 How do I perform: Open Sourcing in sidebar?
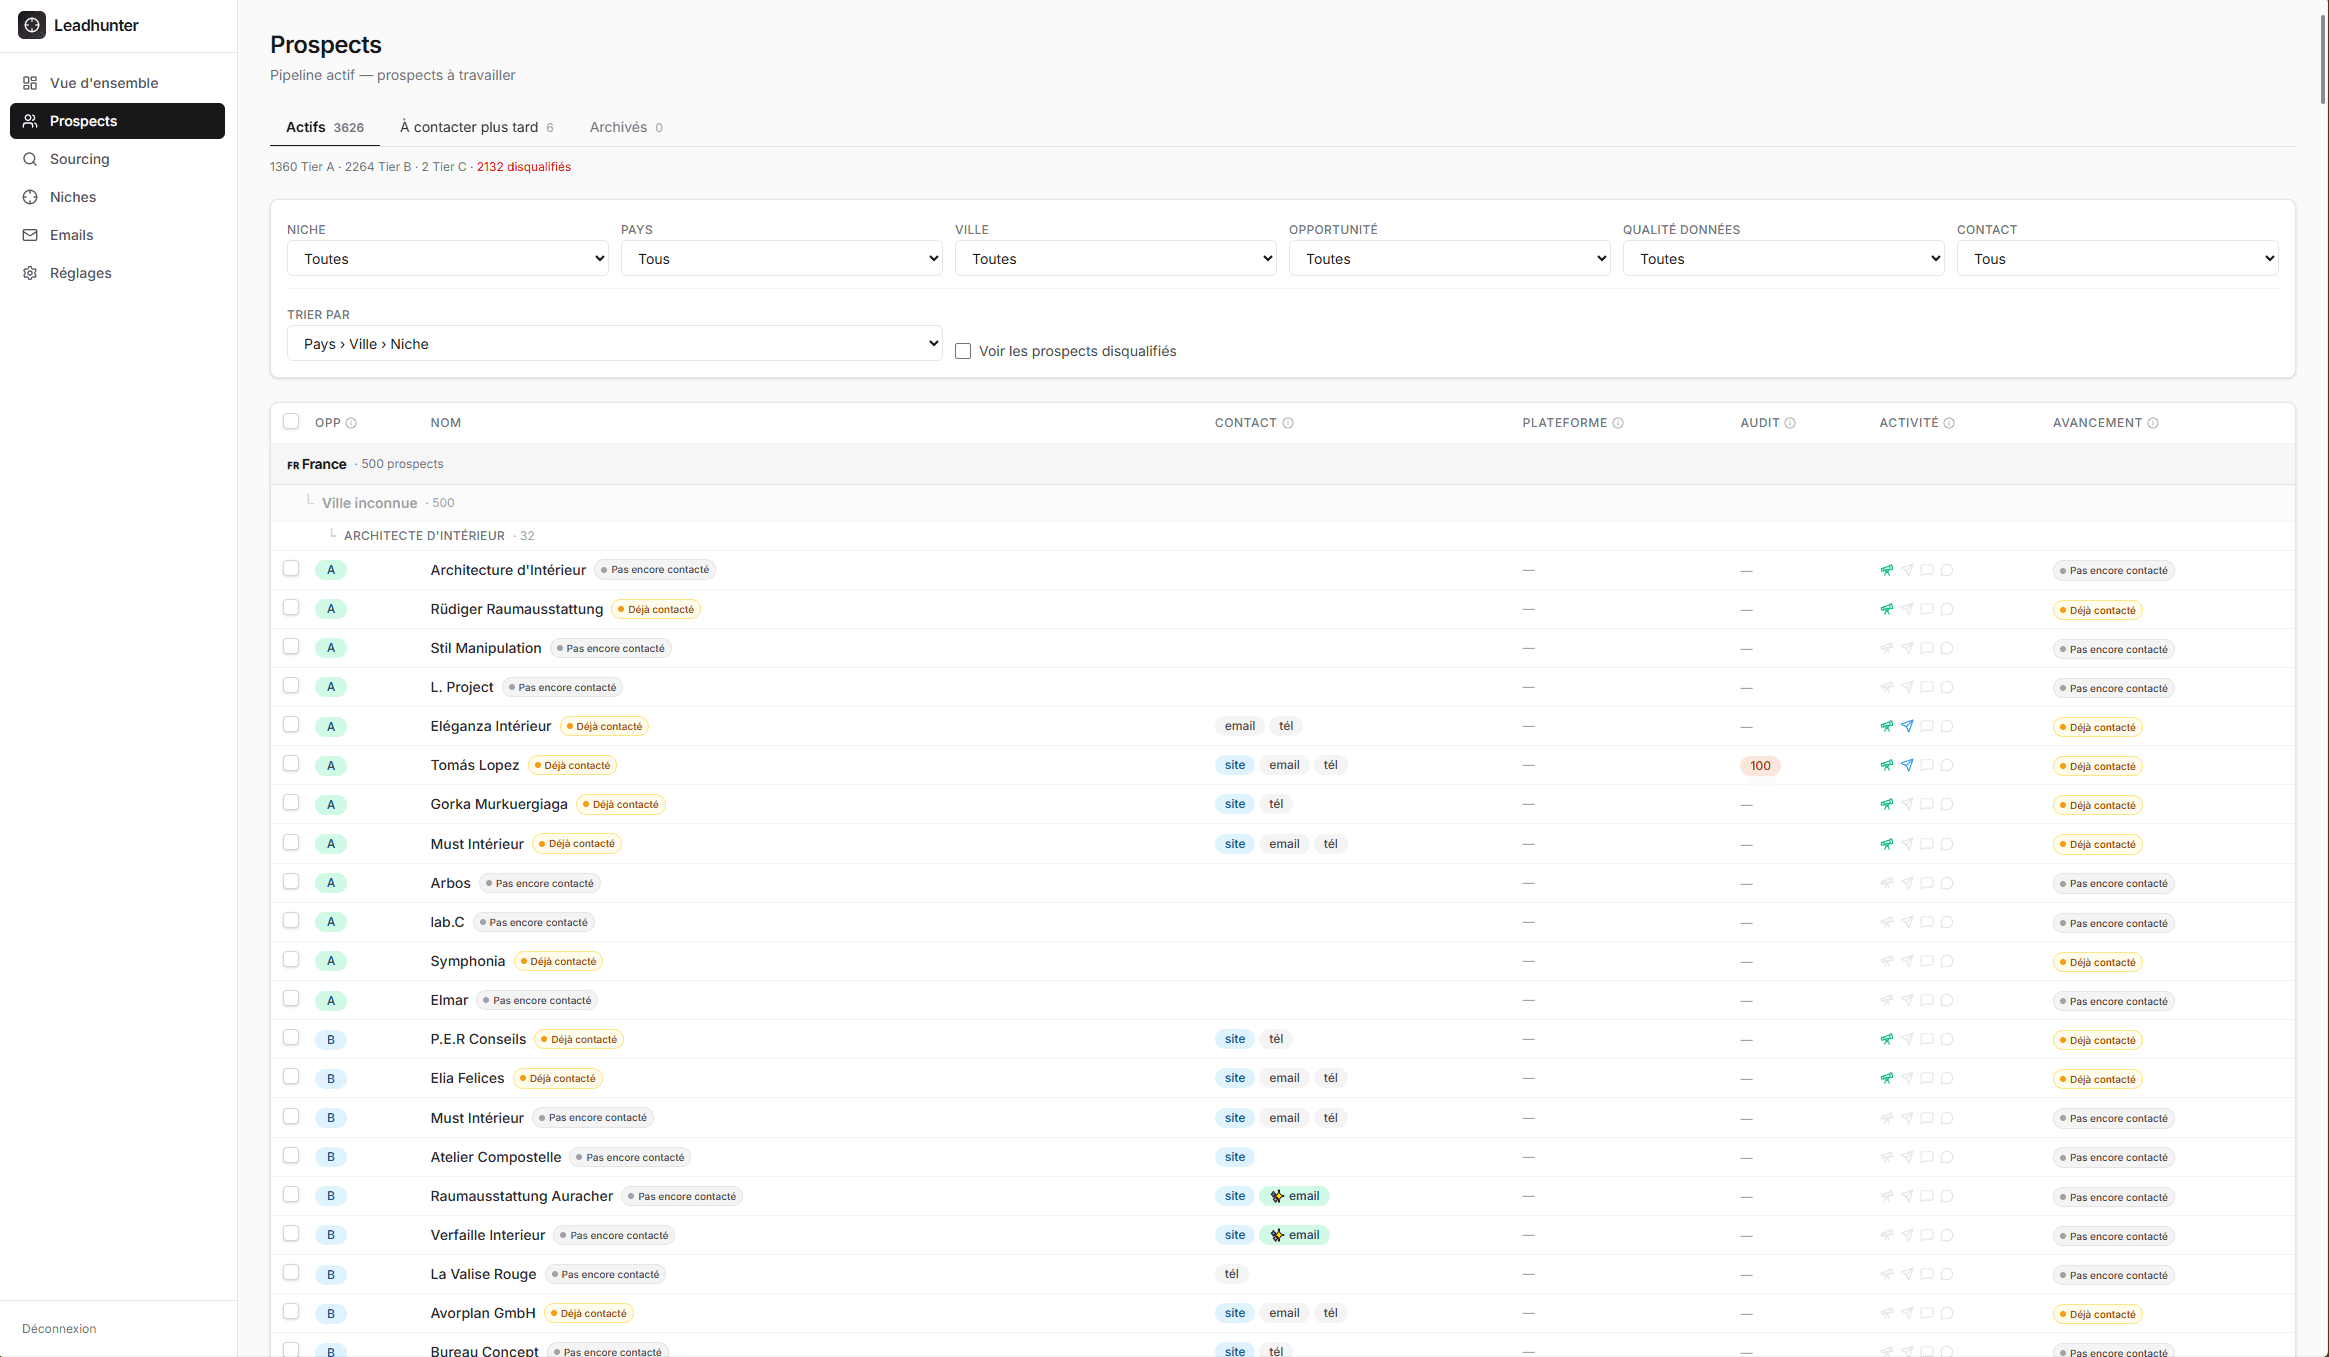(117, 159)
